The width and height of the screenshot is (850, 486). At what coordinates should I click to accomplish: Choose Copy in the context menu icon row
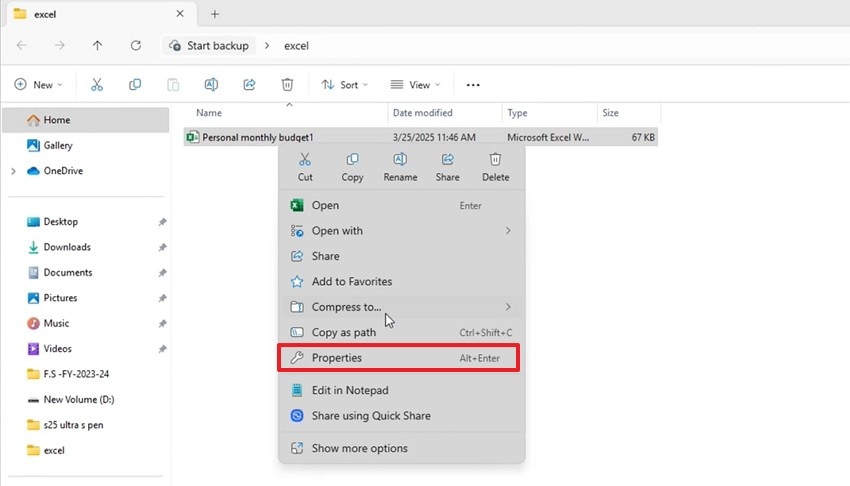click(352, 167)
